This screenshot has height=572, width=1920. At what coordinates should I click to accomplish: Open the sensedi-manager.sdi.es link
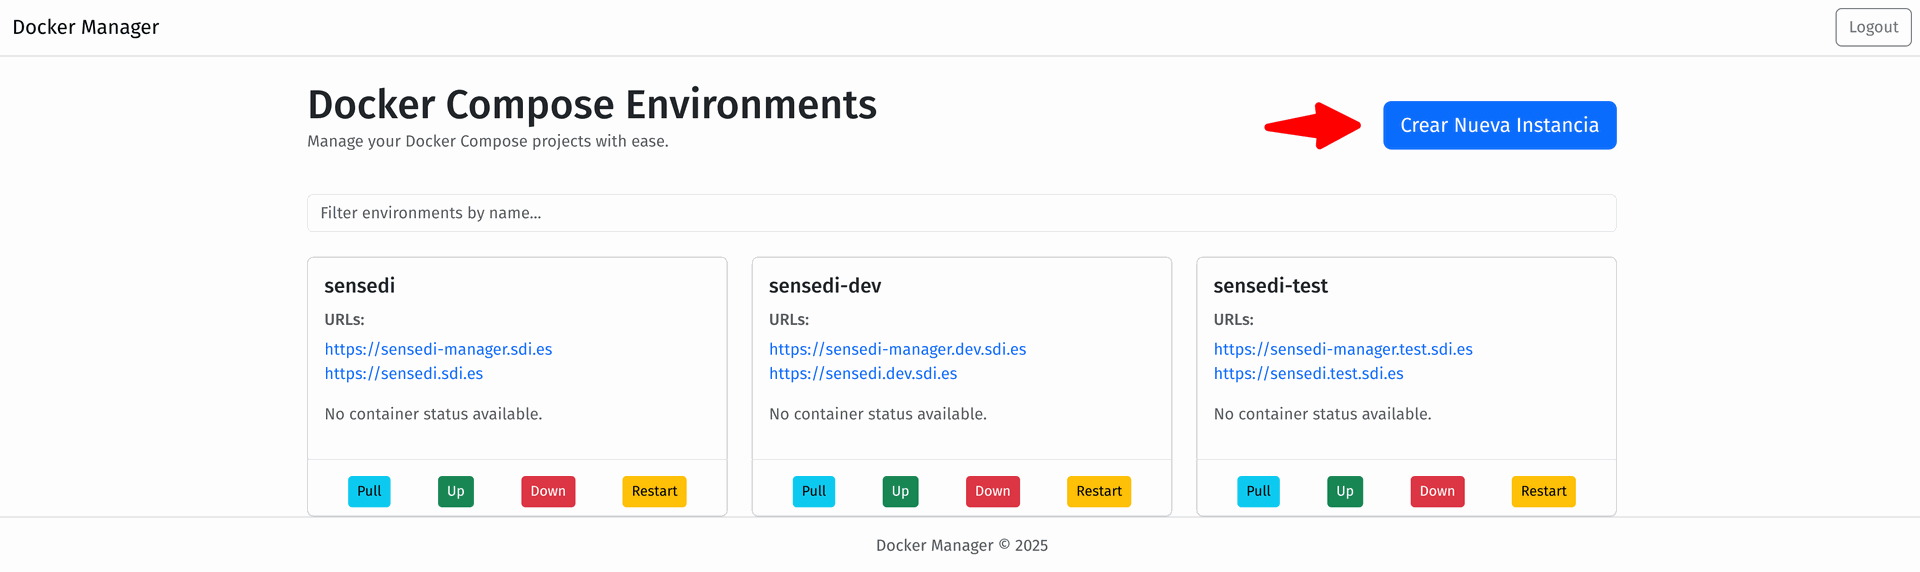pyautogui.click(x=438, y=349)
